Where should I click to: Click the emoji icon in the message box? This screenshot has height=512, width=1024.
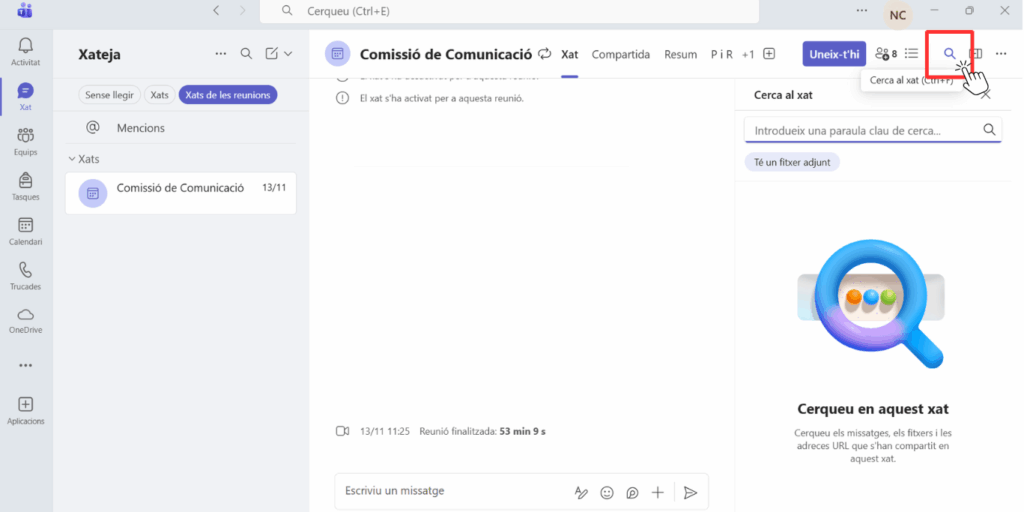(607, 492)
